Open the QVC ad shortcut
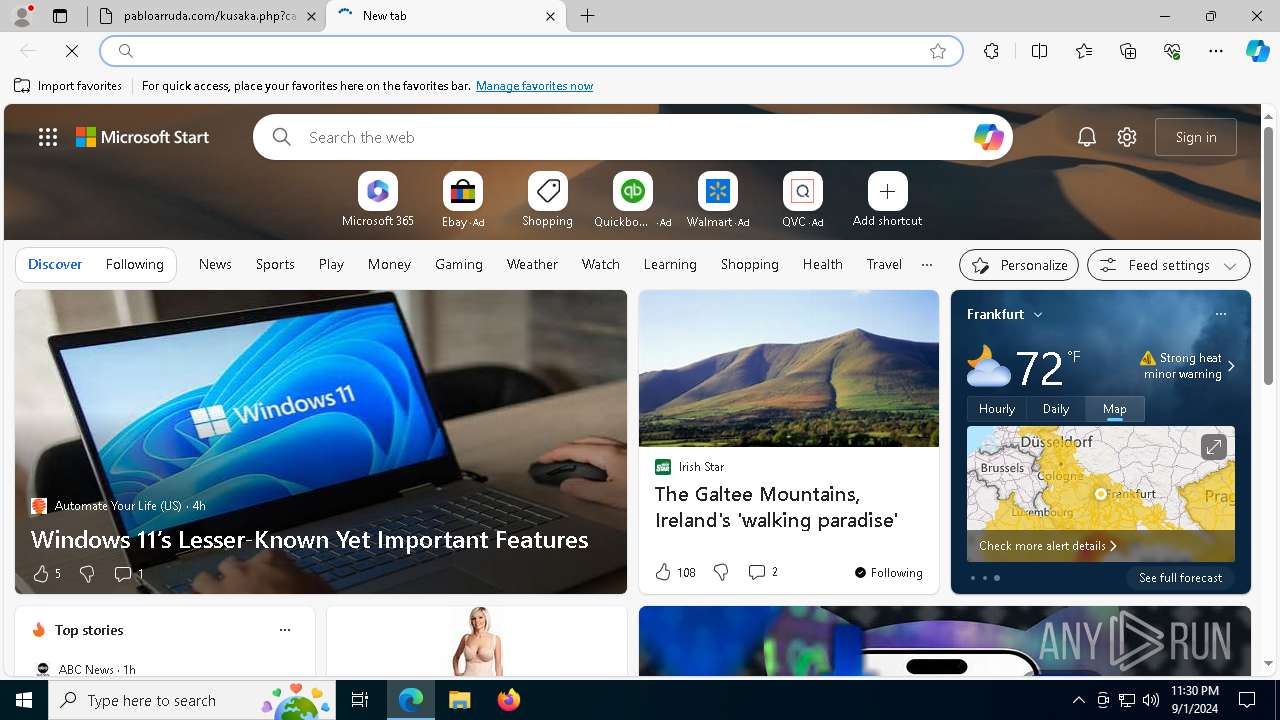The width and height of the screenshot is (1280, 720). click(803, 200)
